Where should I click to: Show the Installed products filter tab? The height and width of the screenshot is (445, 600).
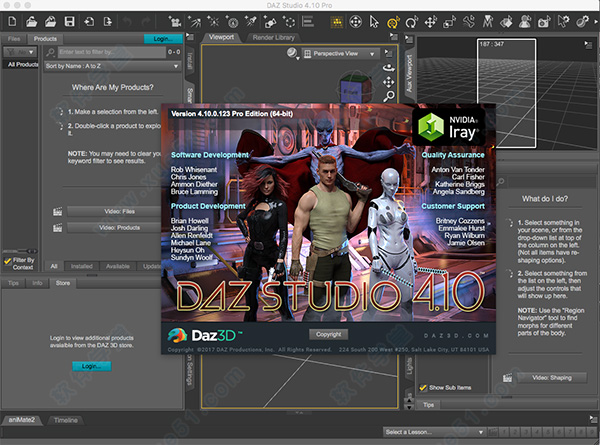click(82, 266)
